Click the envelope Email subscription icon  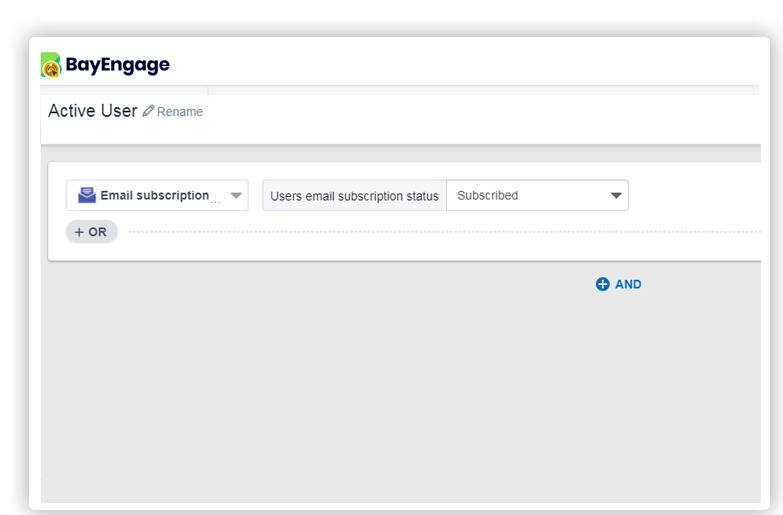[87, 195]
